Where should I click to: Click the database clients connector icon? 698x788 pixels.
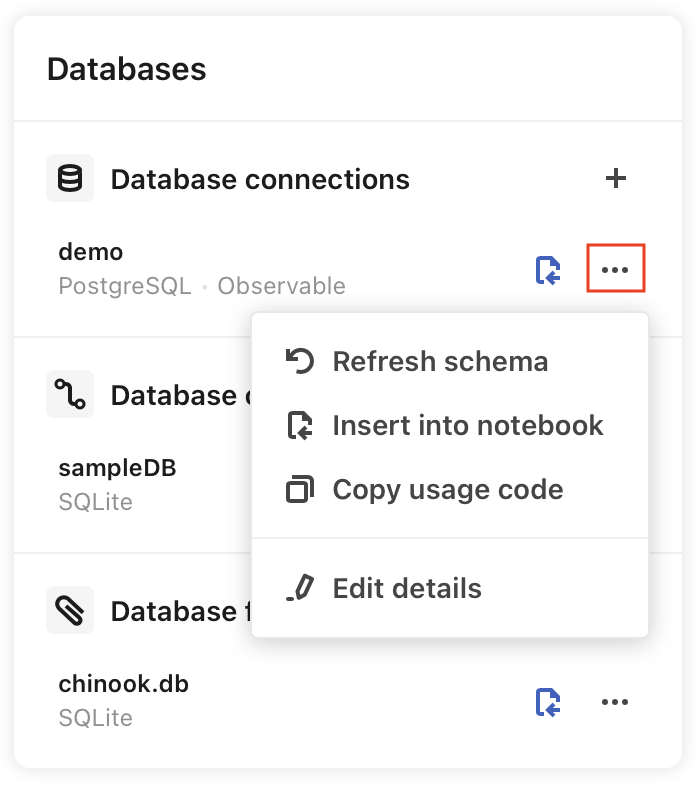click(70, 394)
